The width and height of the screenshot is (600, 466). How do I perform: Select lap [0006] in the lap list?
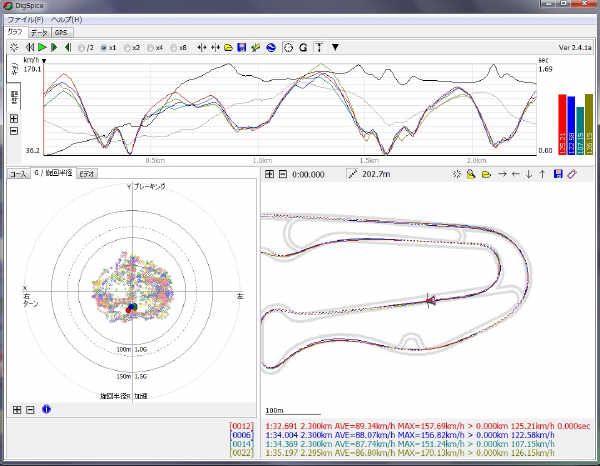(242, 435)
